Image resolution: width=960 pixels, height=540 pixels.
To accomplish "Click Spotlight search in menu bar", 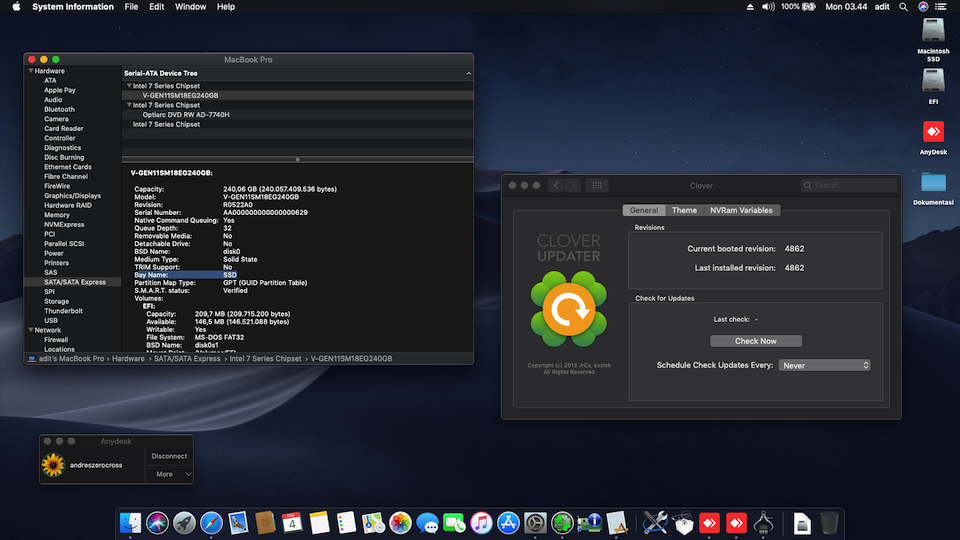I will pos(903,7).
